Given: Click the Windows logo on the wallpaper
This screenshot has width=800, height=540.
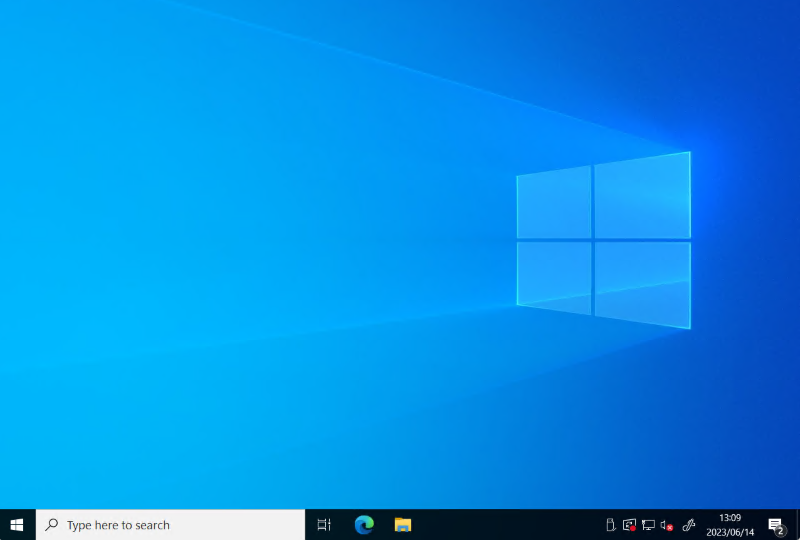Looking at the screenshot, I should [603, 240].
